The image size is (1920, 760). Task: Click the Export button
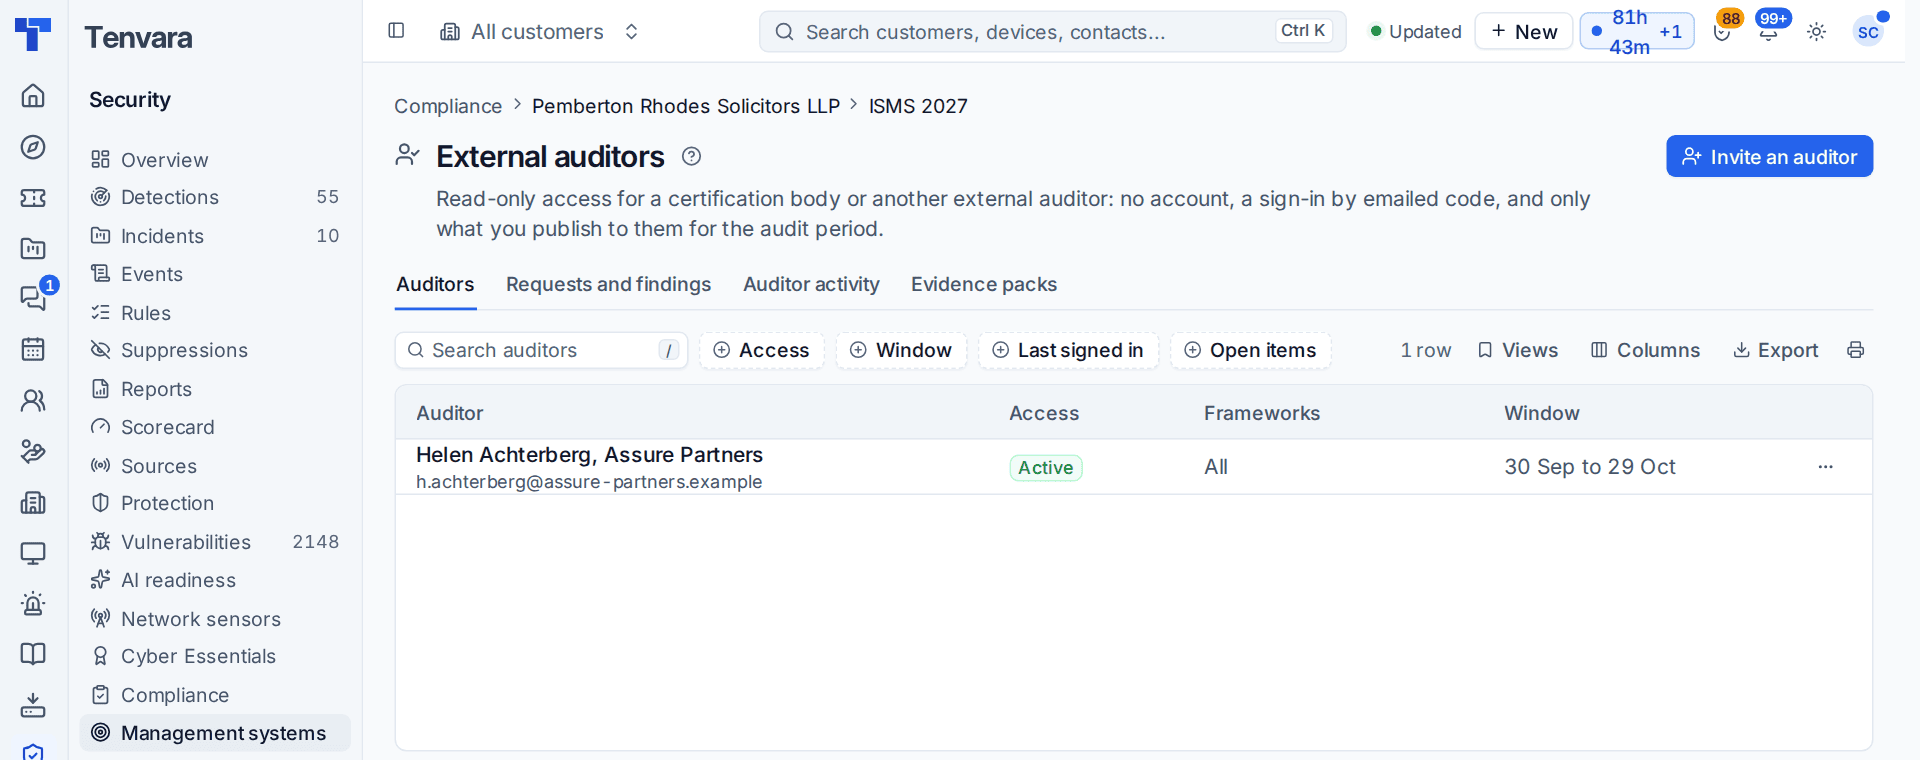[1775, 350]
